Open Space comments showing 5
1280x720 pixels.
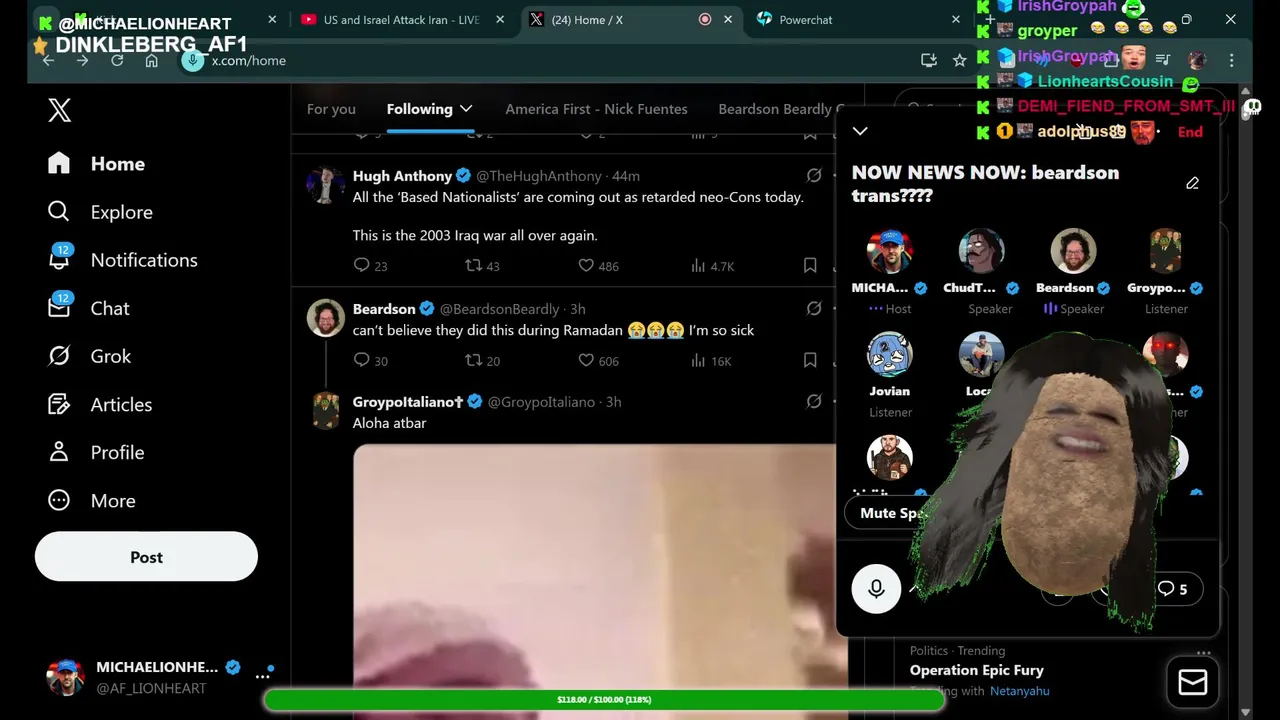coord(1173,589)
